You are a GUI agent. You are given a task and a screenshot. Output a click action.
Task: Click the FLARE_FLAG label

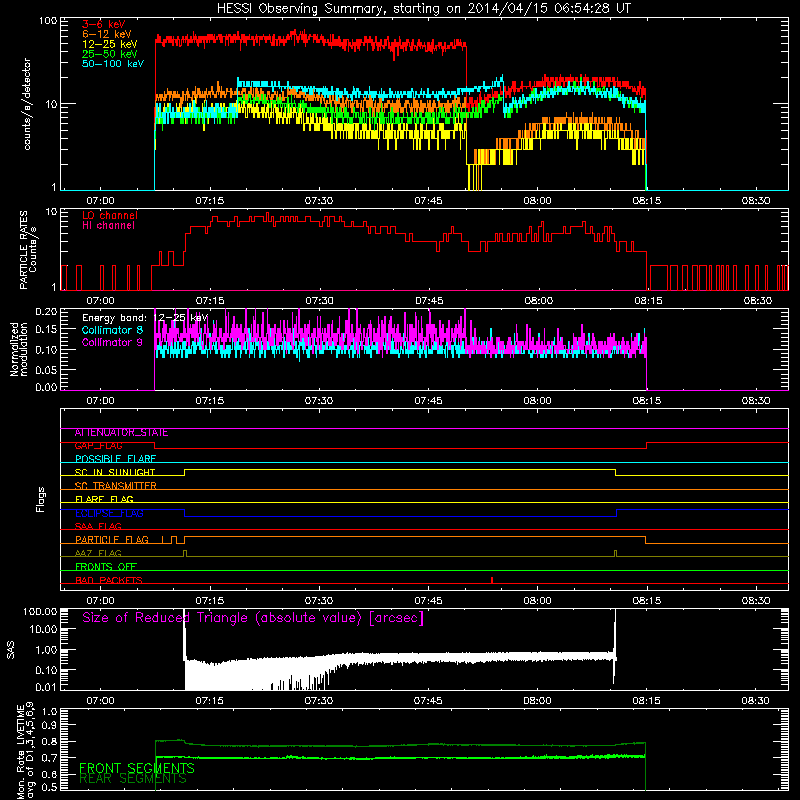[104, 499]
